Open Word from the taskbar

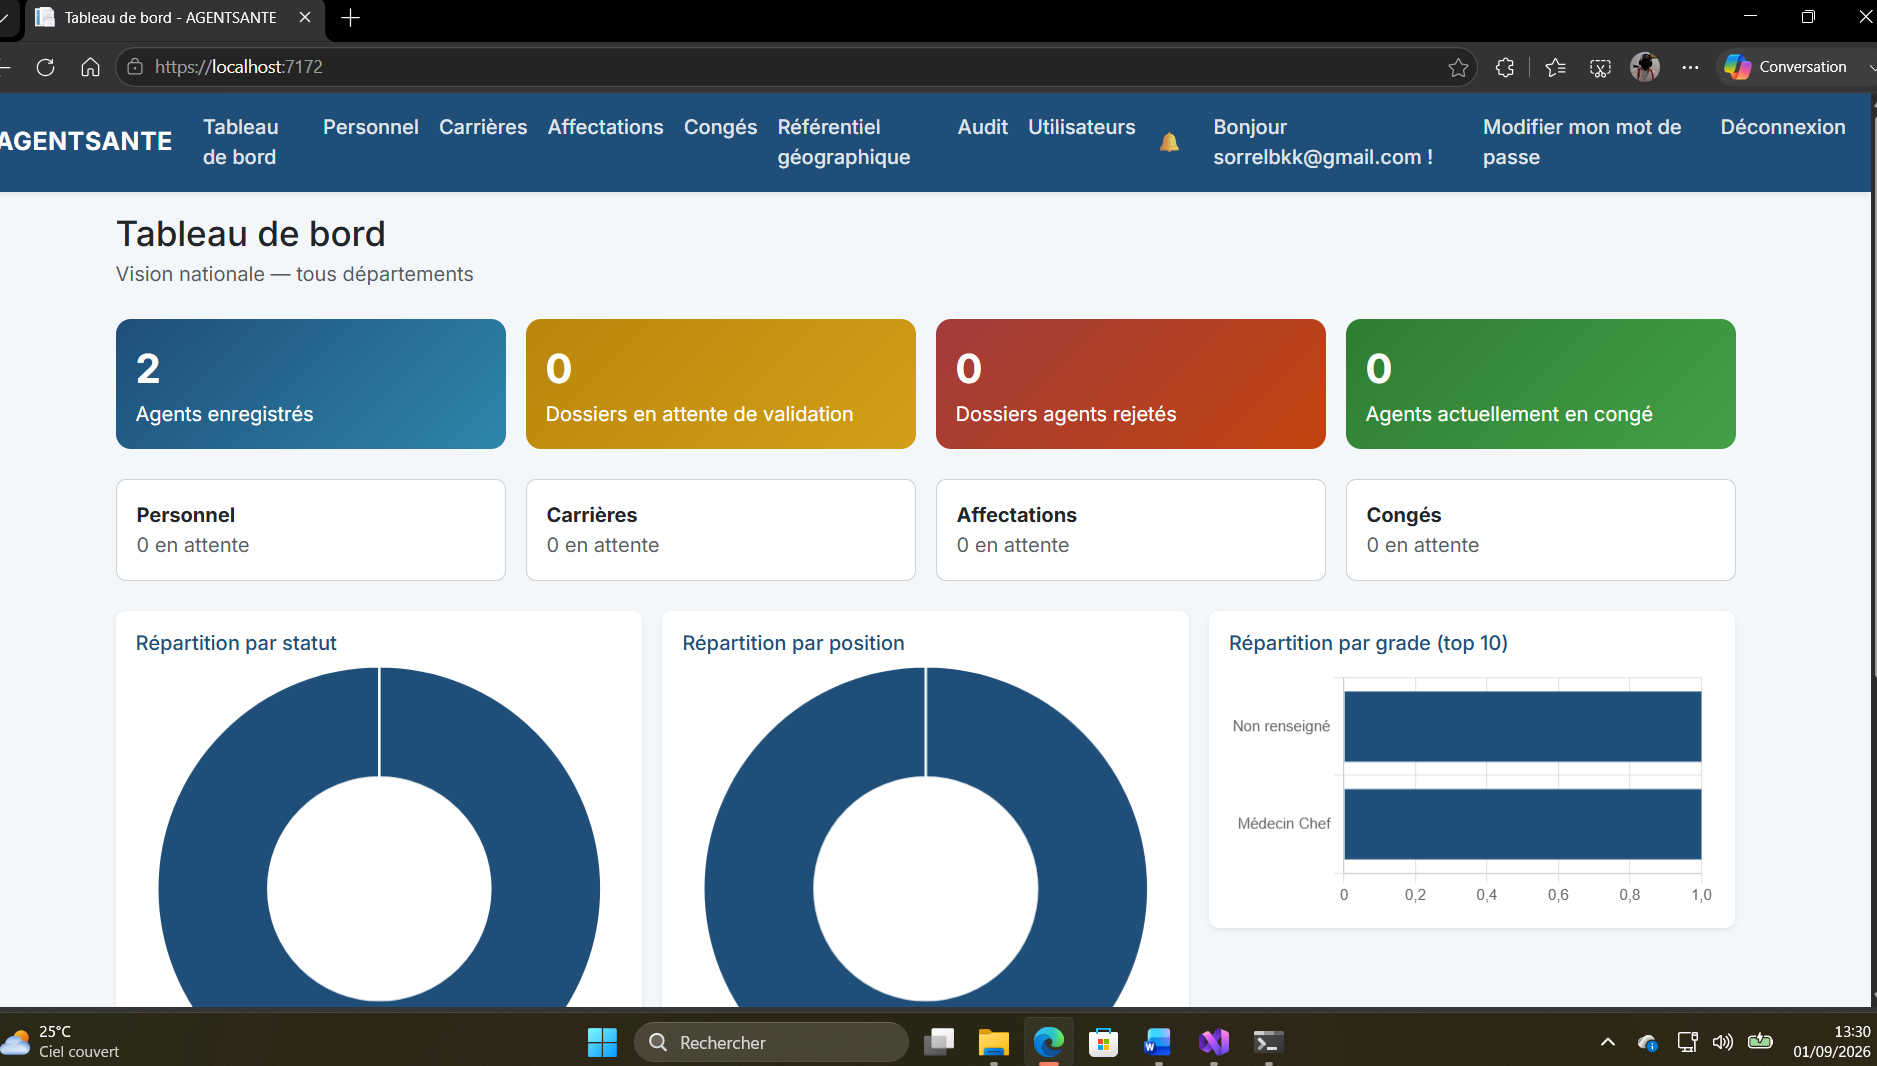(x=1158, y=1042)
